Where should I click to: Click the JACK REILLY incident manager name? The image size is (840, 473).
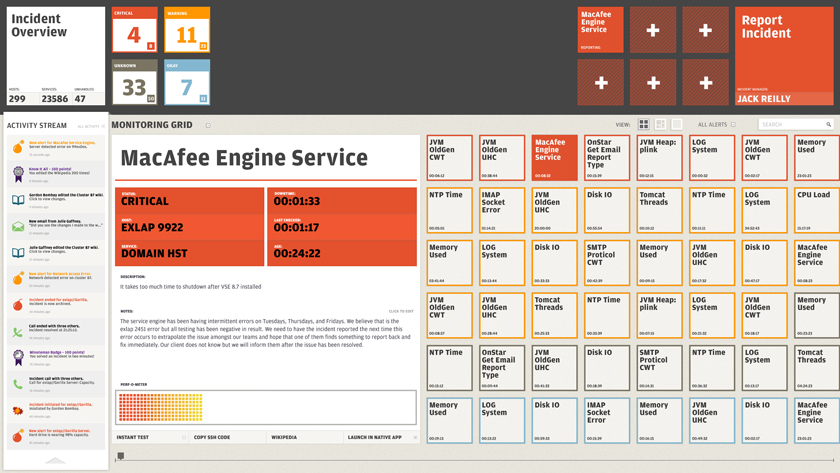click(764, 99)
